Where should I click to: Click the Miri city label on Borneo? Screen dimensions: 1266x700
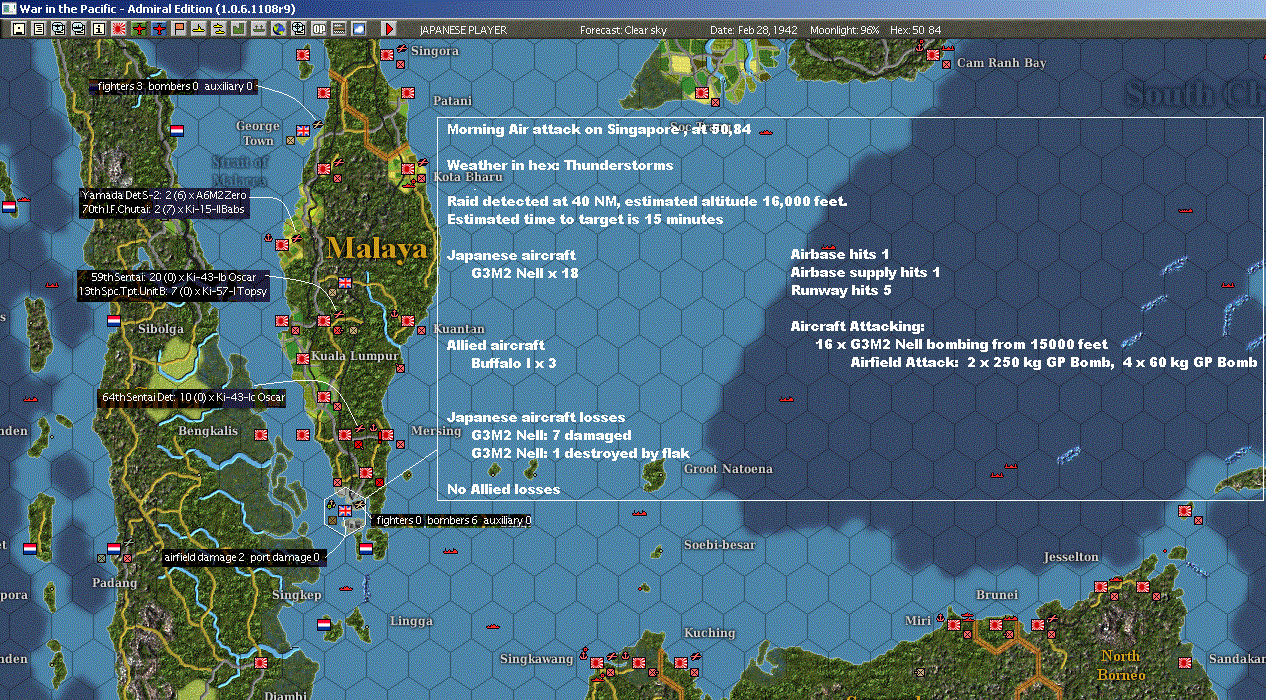click(916, 620)
